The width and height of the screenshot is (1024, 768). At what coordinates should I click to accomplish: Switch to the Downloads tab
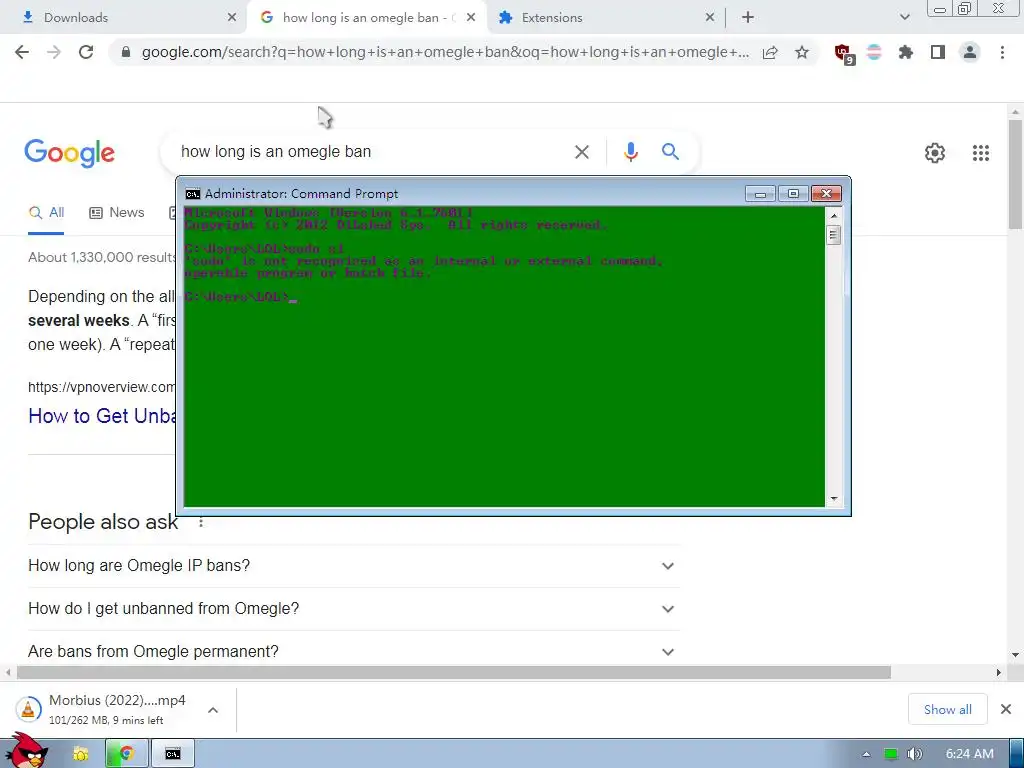124,18
